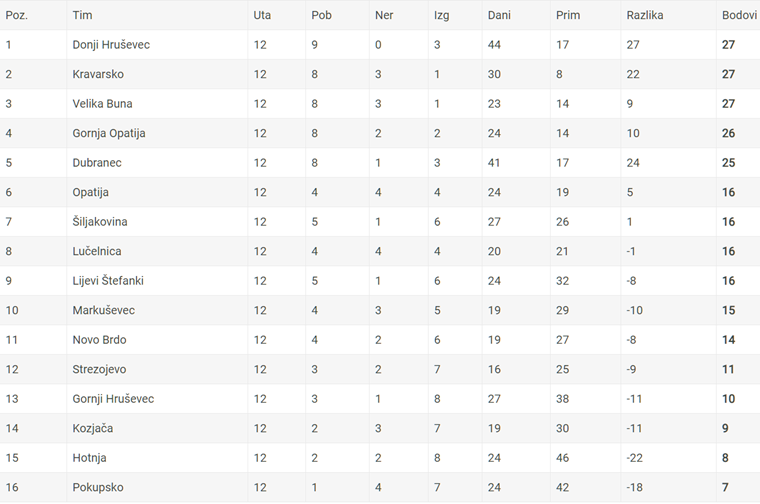Click the Tim column header

[x=82, y=15]
